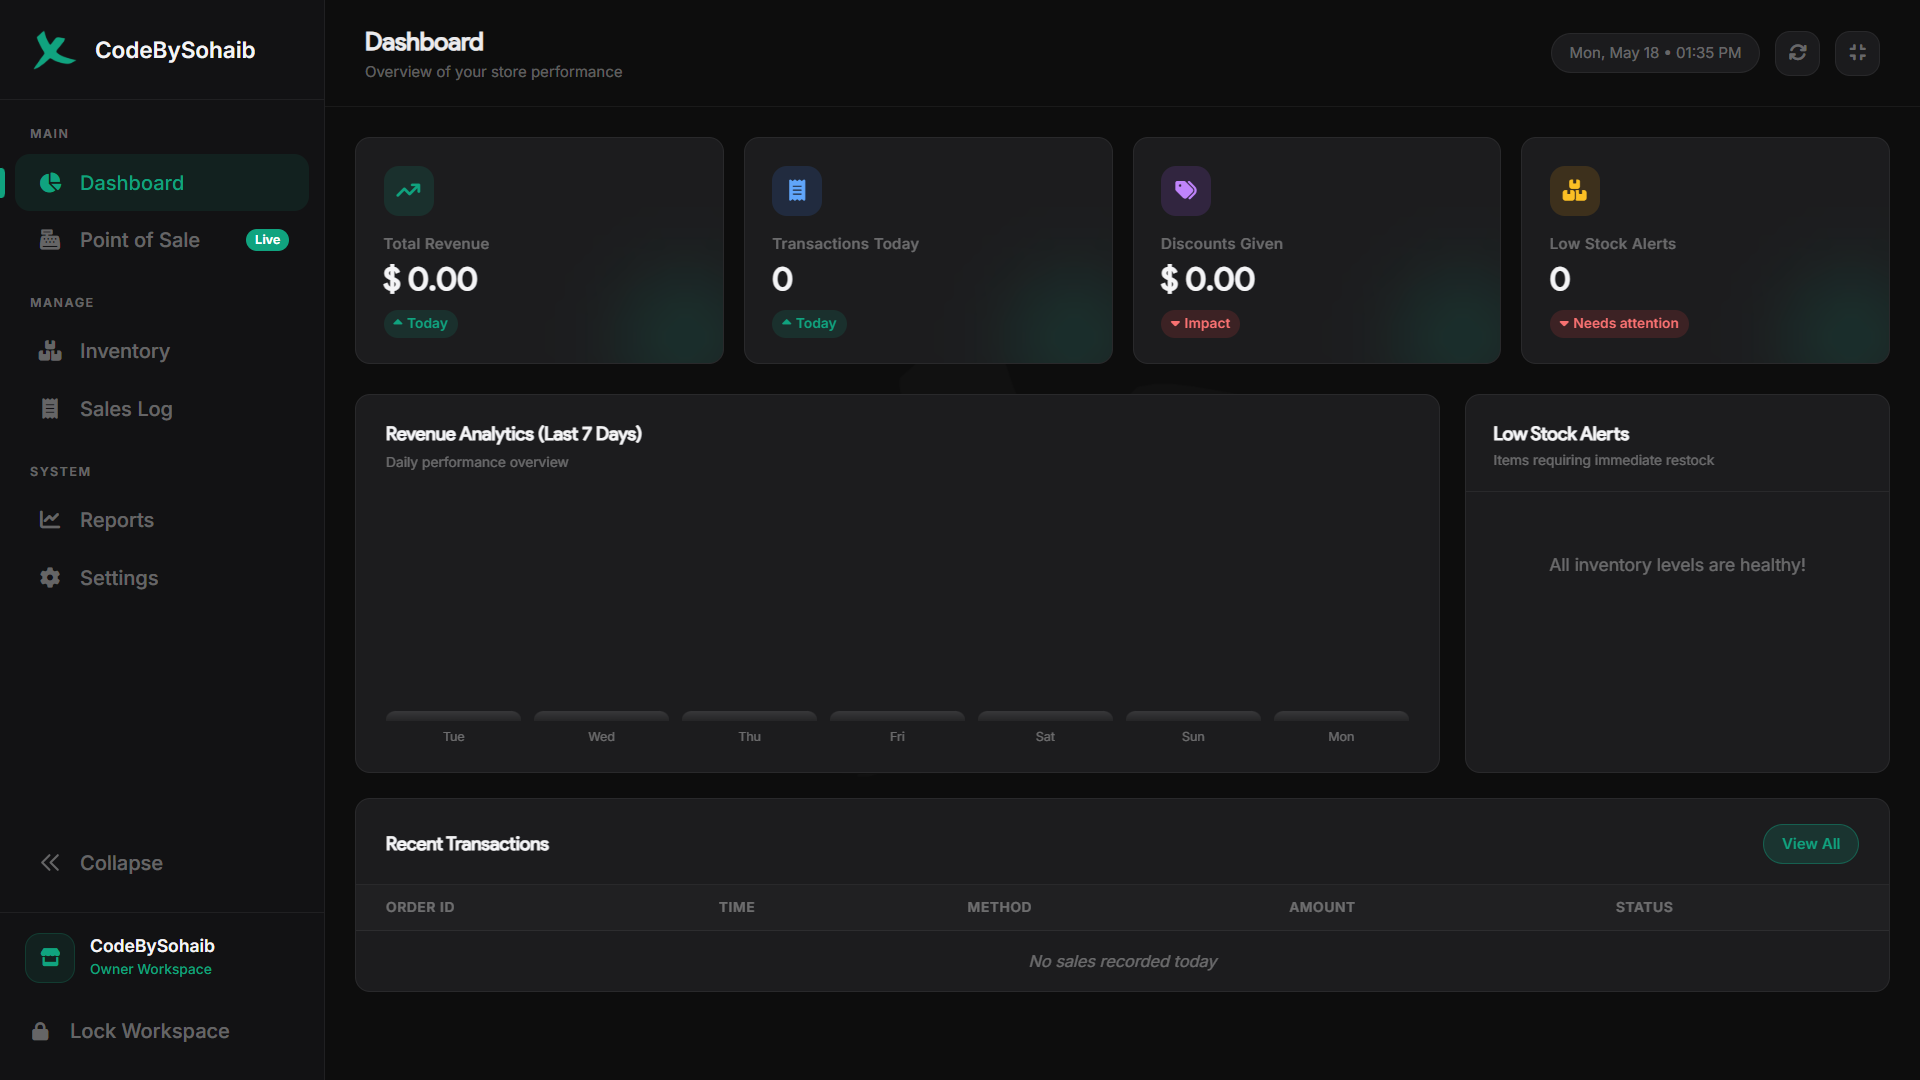Click the STATUS column header
Viewport: 1920px width, 1080px height.
pyautogui.click(x=1644, y=907)
